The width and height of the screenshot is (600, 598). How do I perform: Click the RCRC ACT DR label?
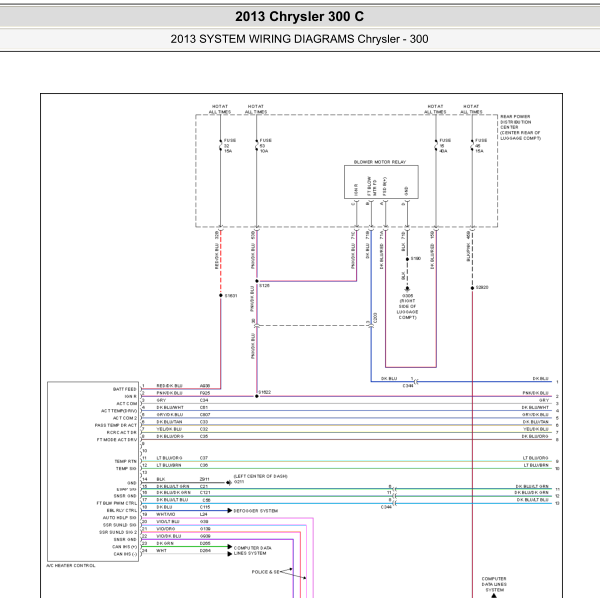pyautogui.click(x=121, y=433)
